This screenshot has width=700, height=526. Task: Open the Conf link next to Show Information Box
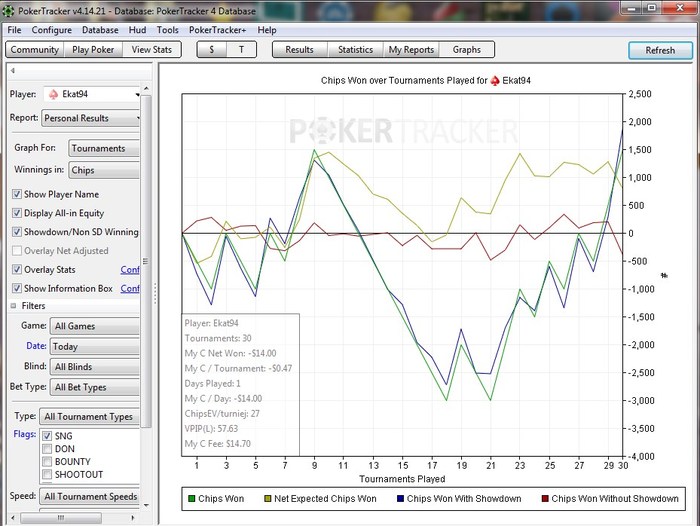coord(130,288)
